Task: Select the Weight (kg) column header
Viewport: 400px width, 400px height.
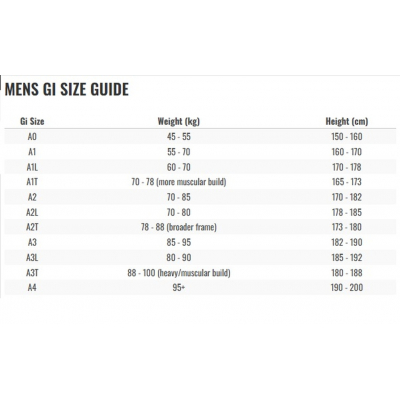Action: (x=179, y=121)
